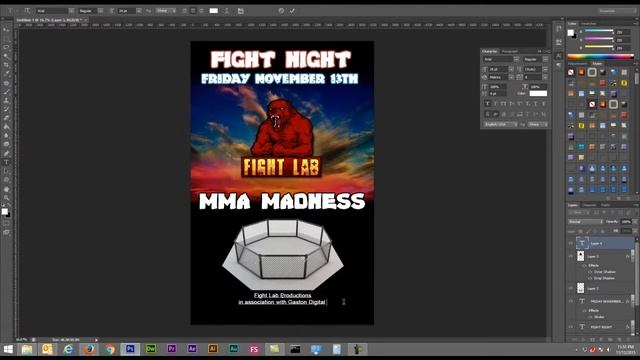Screen dimensions: 640x360
Task: Open Firefox from the Windows taskbar
Action: [x=89, y=349]
